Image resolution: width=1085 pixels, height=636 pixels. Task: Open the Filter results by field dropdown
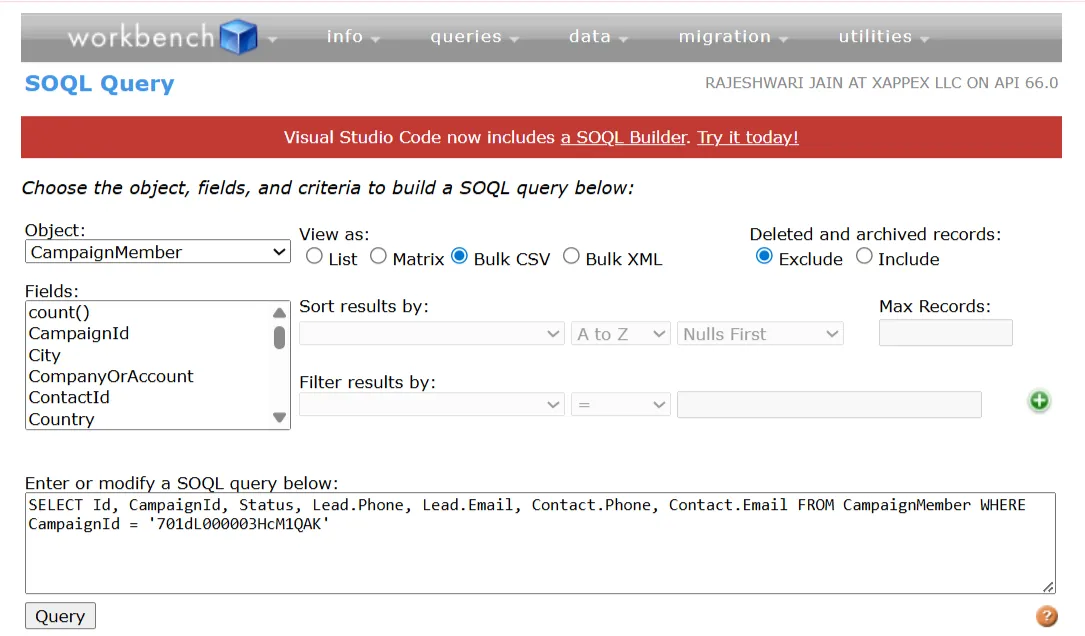click(x=432, y=404)
